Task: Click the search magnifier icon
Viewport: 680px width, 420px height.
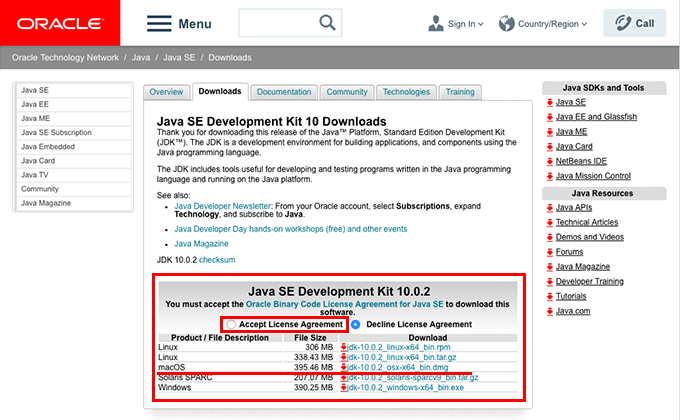Action: [327, 23]
